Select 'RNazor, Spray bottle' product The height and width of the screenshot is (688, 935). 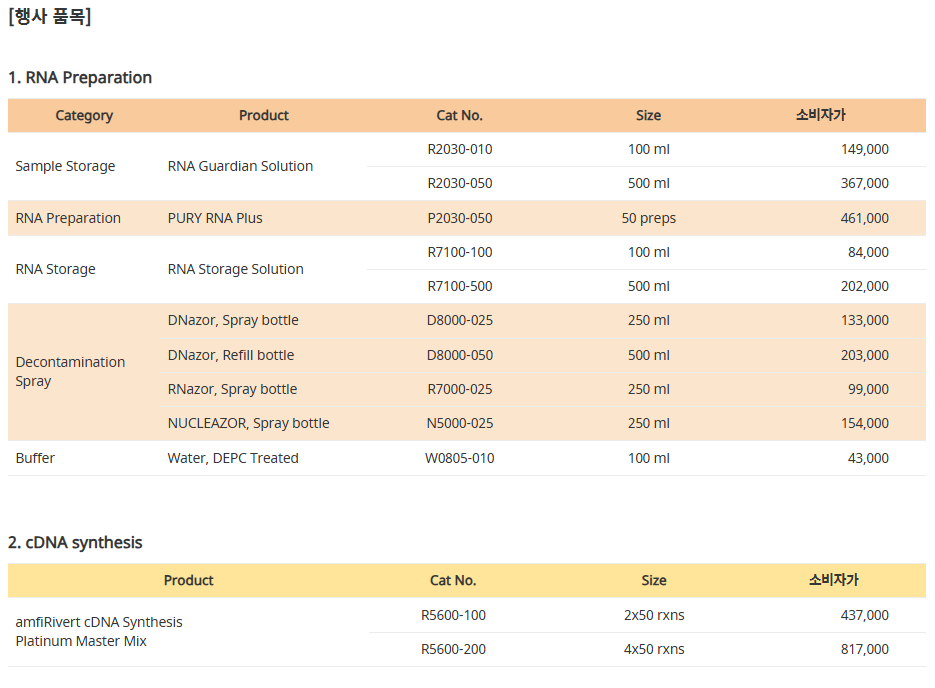[x=232, y=389]
